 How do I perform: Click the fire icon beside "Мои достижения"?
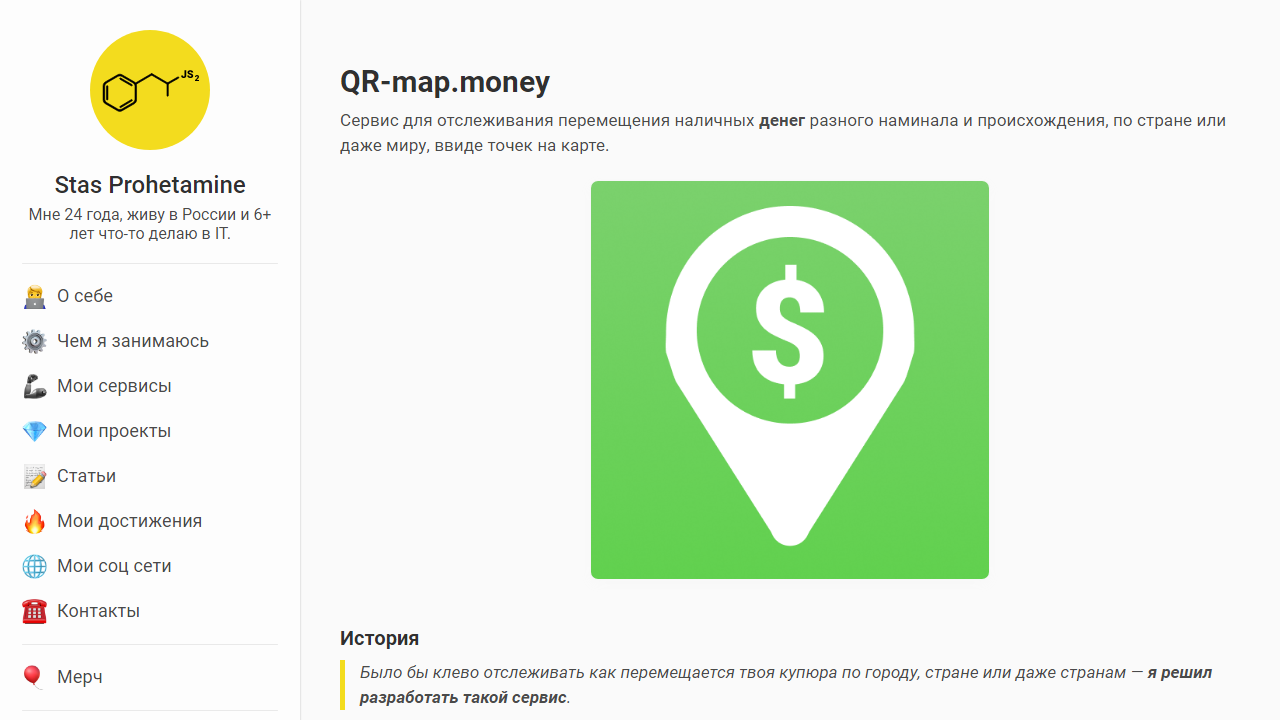click(33, 521)
